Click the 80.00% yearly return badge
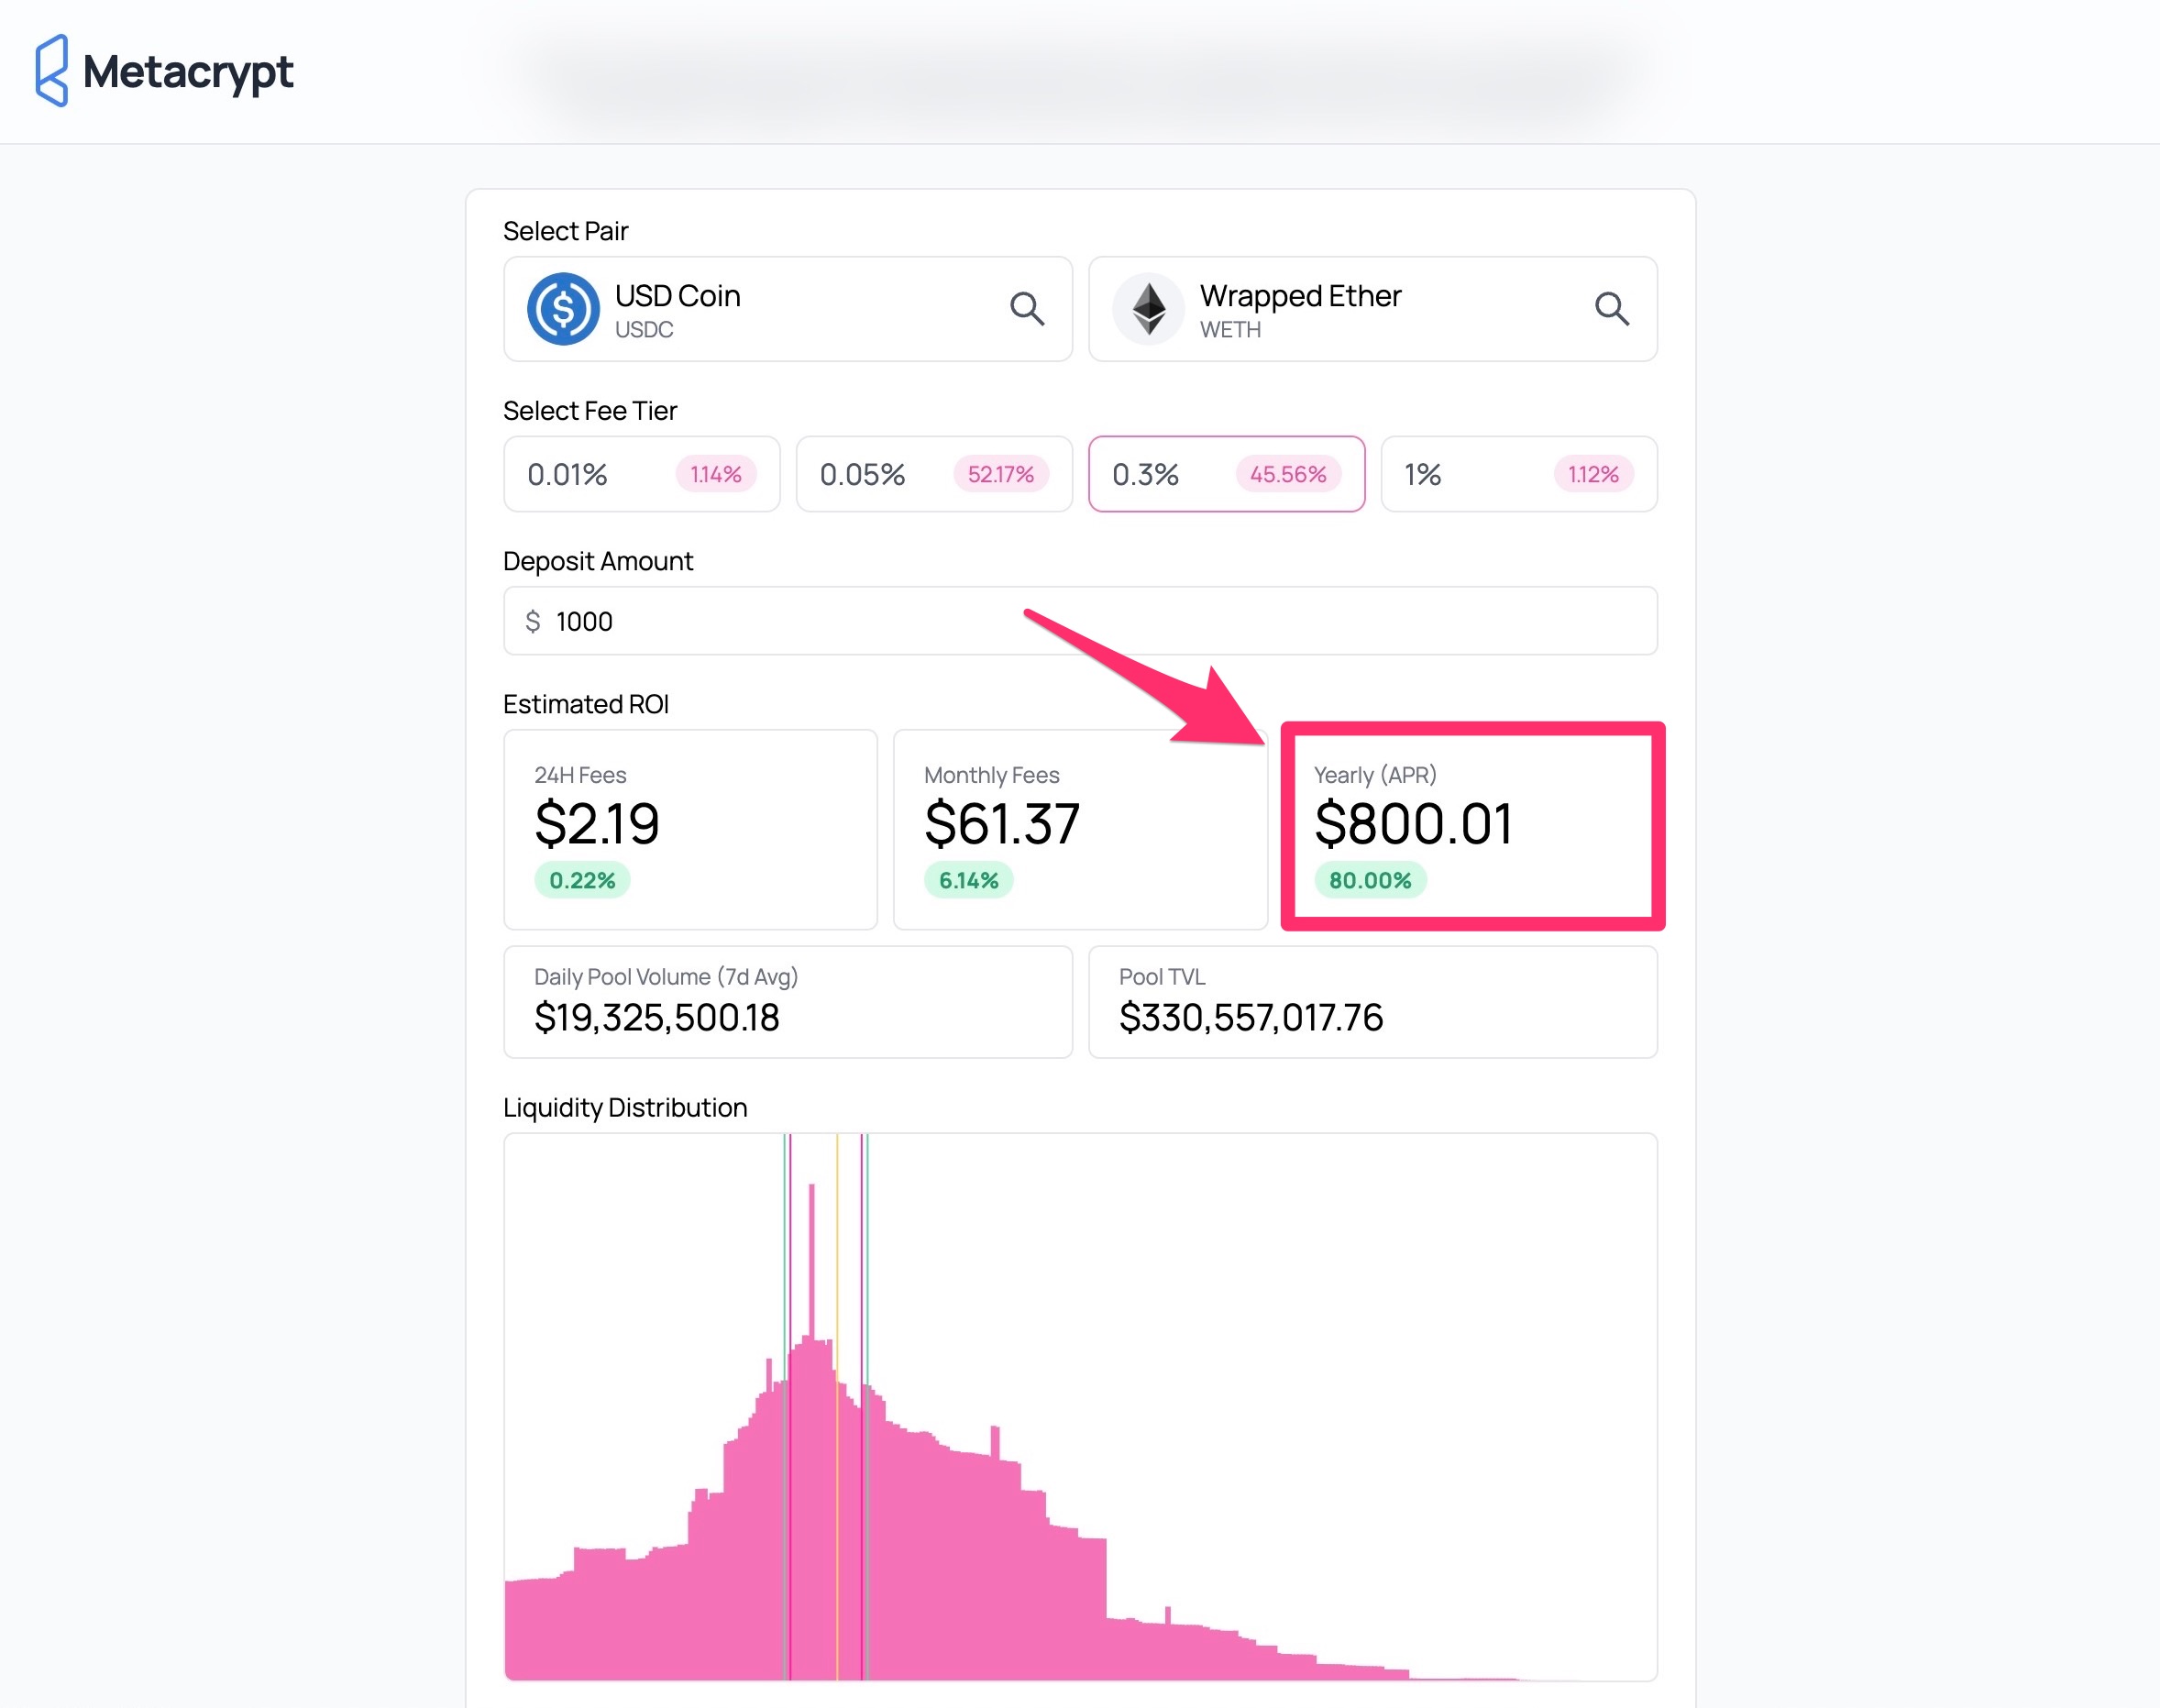The height and width of the screenshot is (1708, 2160). coord(1370,880)
